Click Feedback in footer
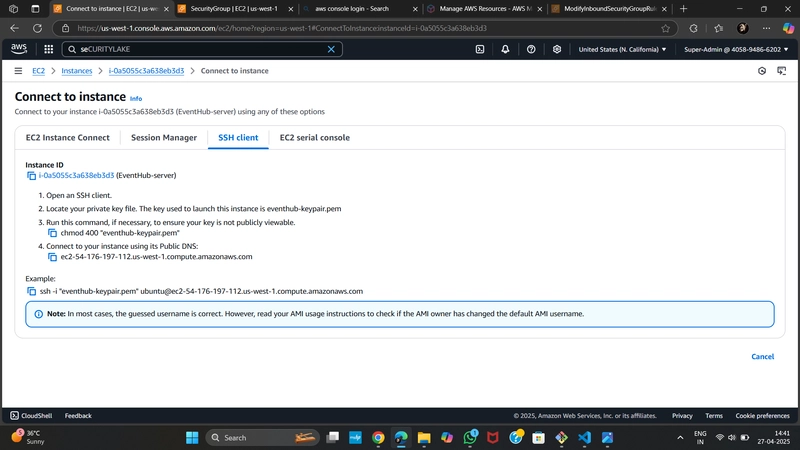Viewport: 800px width, 450px height. 78,416
